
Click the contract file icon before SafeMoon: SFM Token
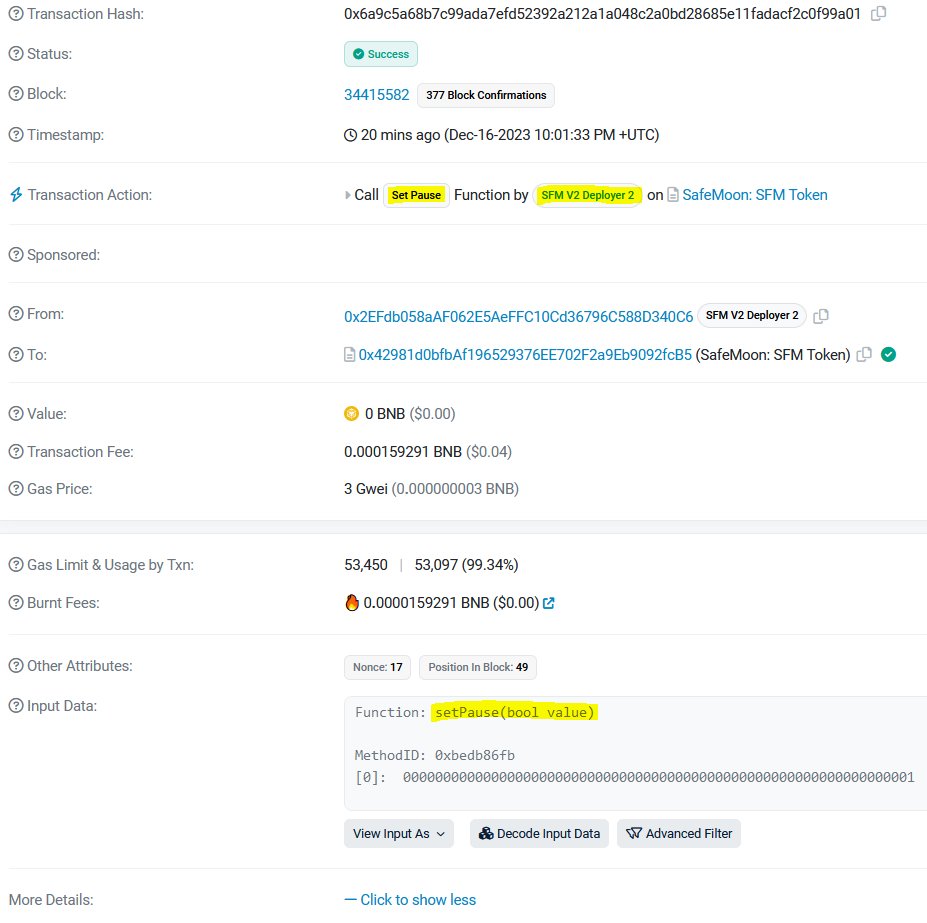click(x=673, y=195)
